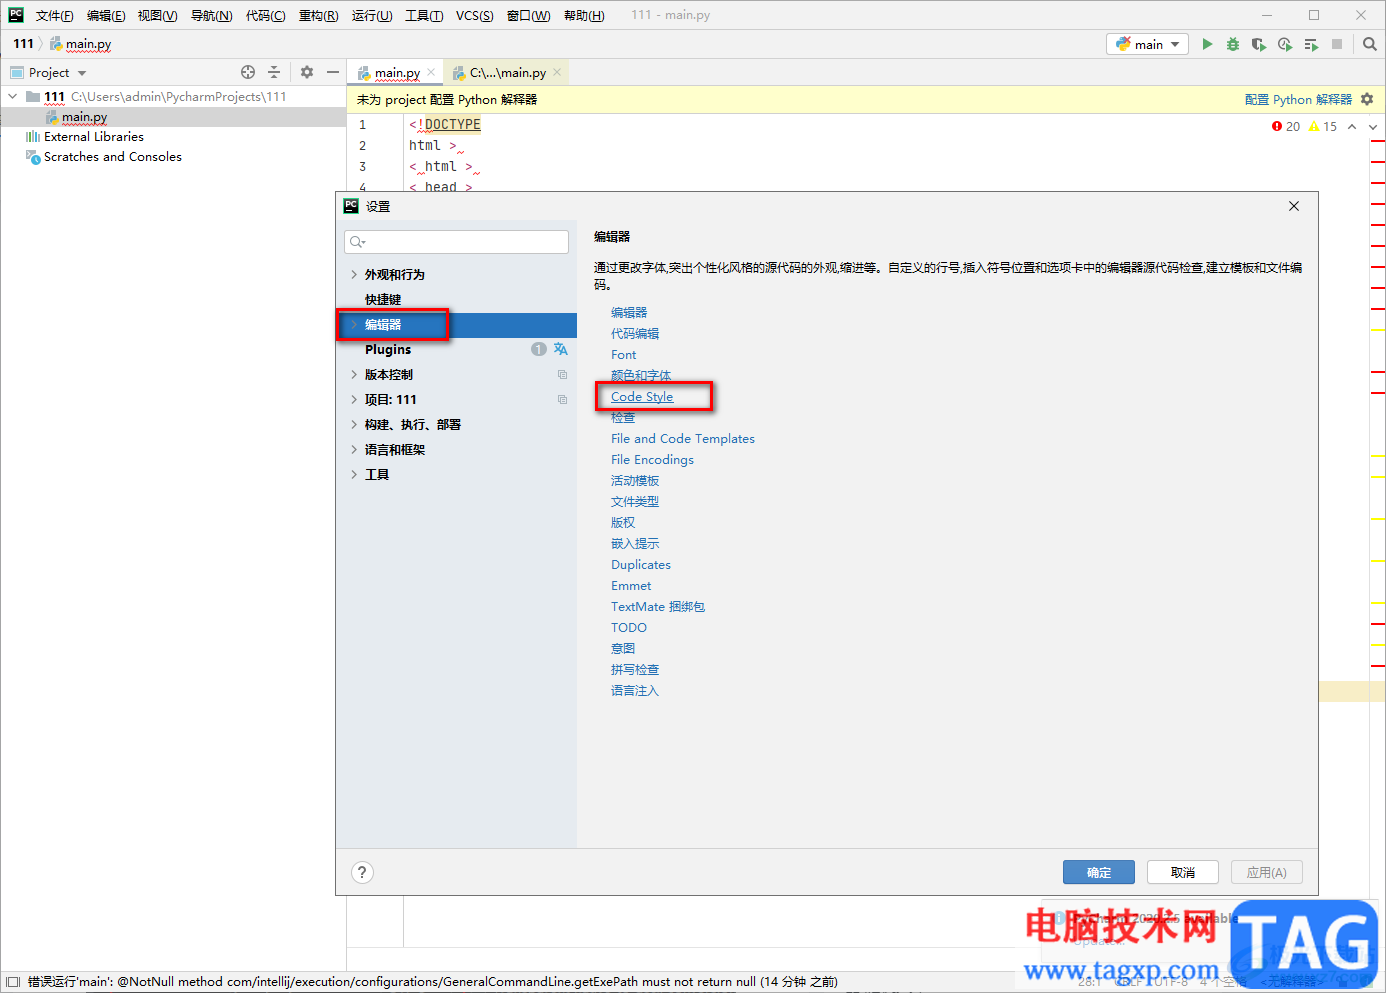Click the 取消 button
This screenshot has height=993, width=1386.
click(1183, 872)
